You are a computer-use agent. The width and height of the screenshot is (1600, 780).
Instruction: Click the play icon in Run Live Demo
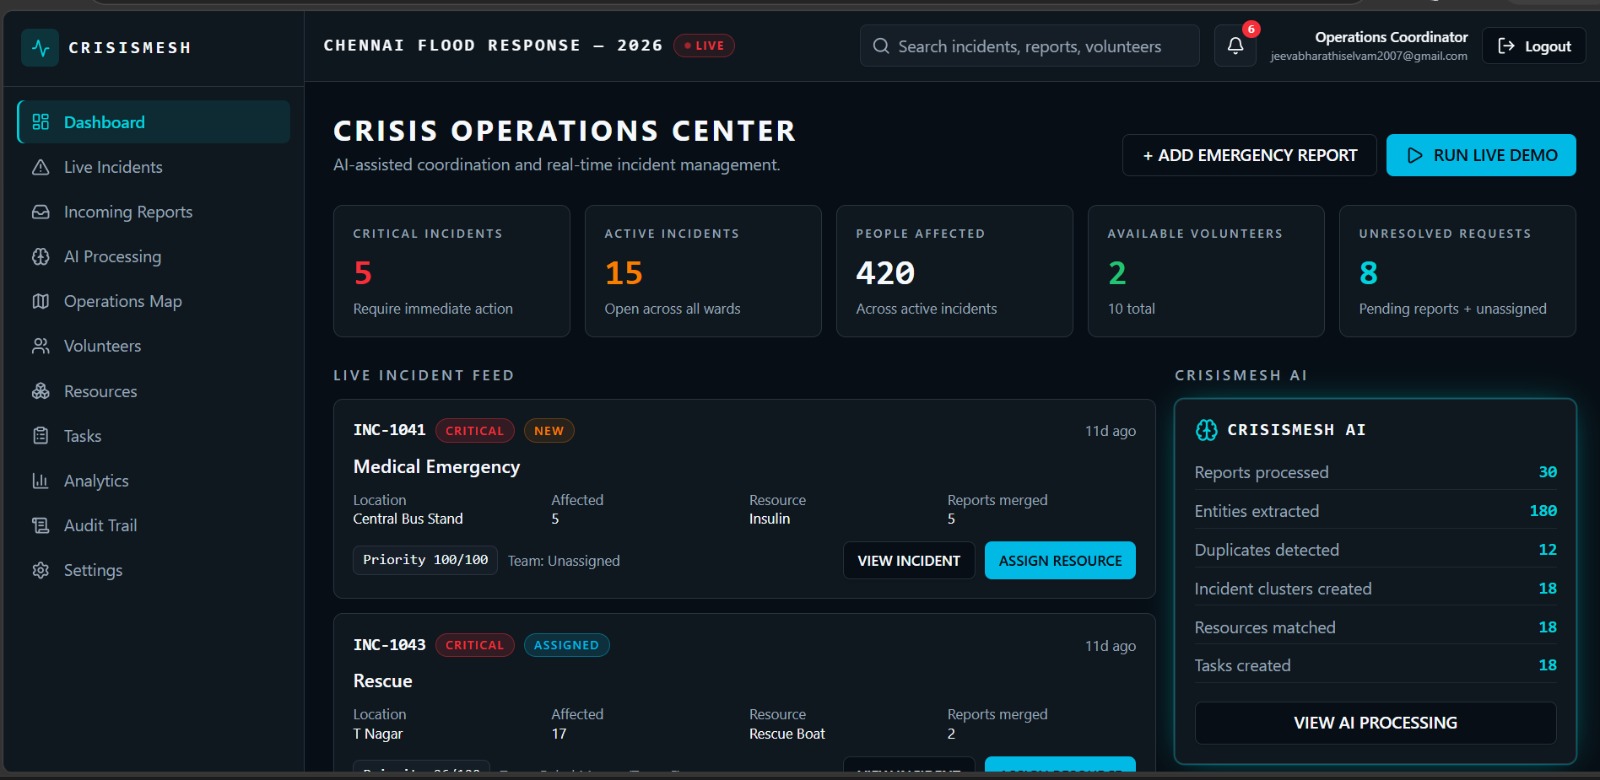(x=1415, y=155)
